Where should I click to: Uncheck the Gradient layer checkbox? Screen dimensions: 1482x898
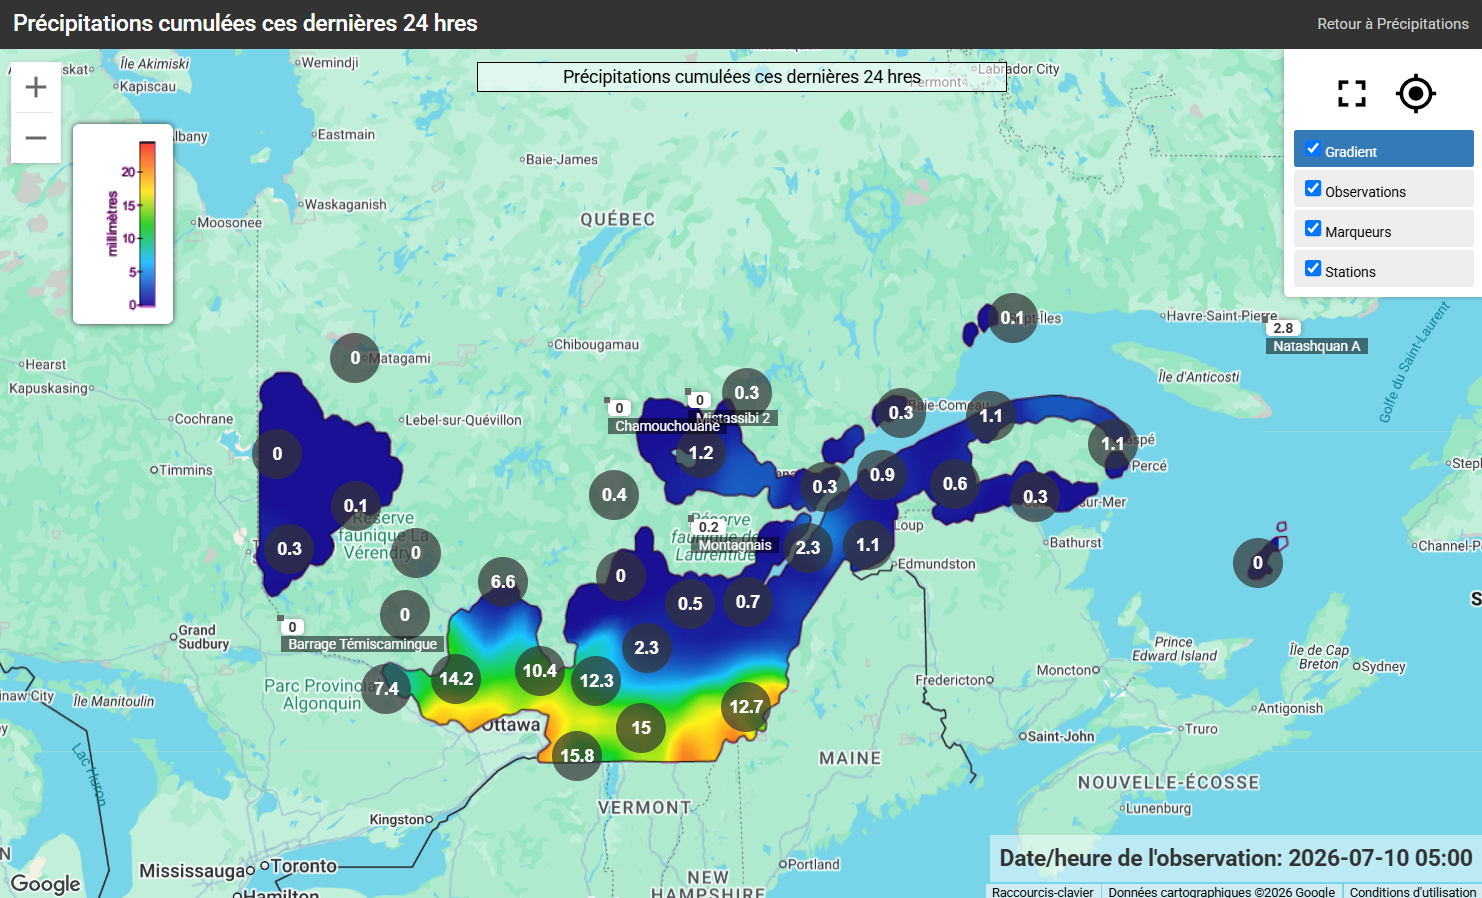tap(1313, 149)
